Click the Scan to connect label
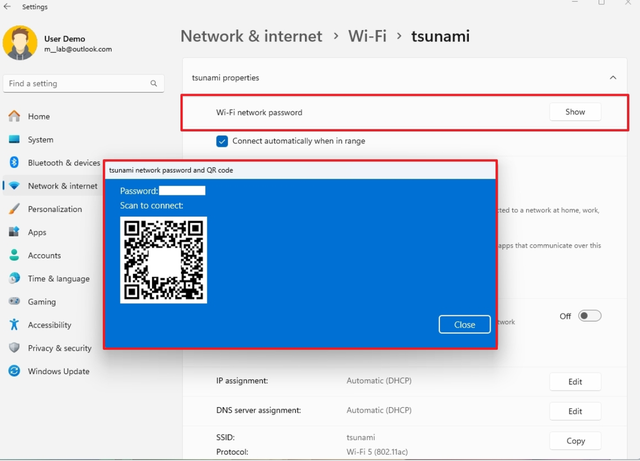This screenshot has height=461, width=640. (x=151, y=205)
